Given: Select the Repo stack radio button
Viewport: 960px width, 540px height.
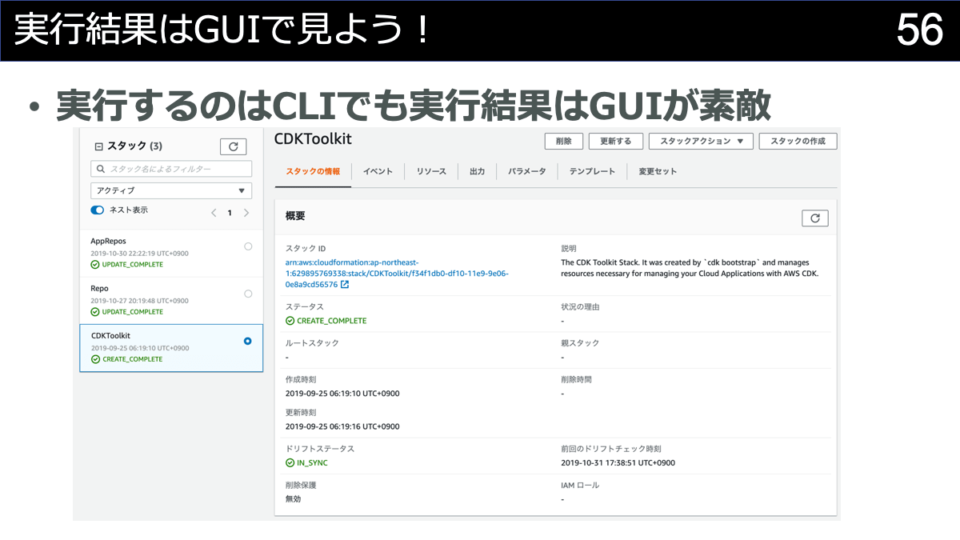Looking at the screenshot, I should 248,293.
